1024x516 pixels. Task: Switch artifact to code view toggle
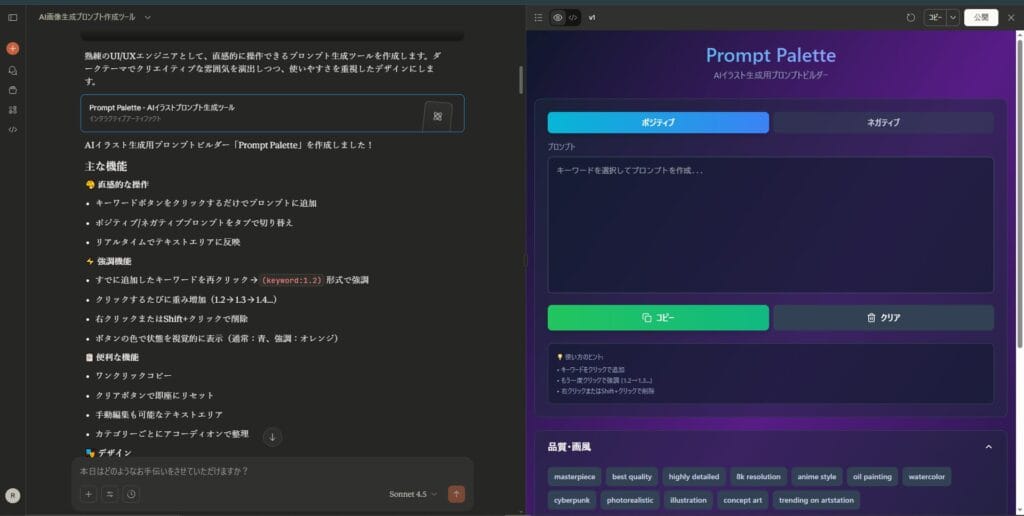pos(573,17)
